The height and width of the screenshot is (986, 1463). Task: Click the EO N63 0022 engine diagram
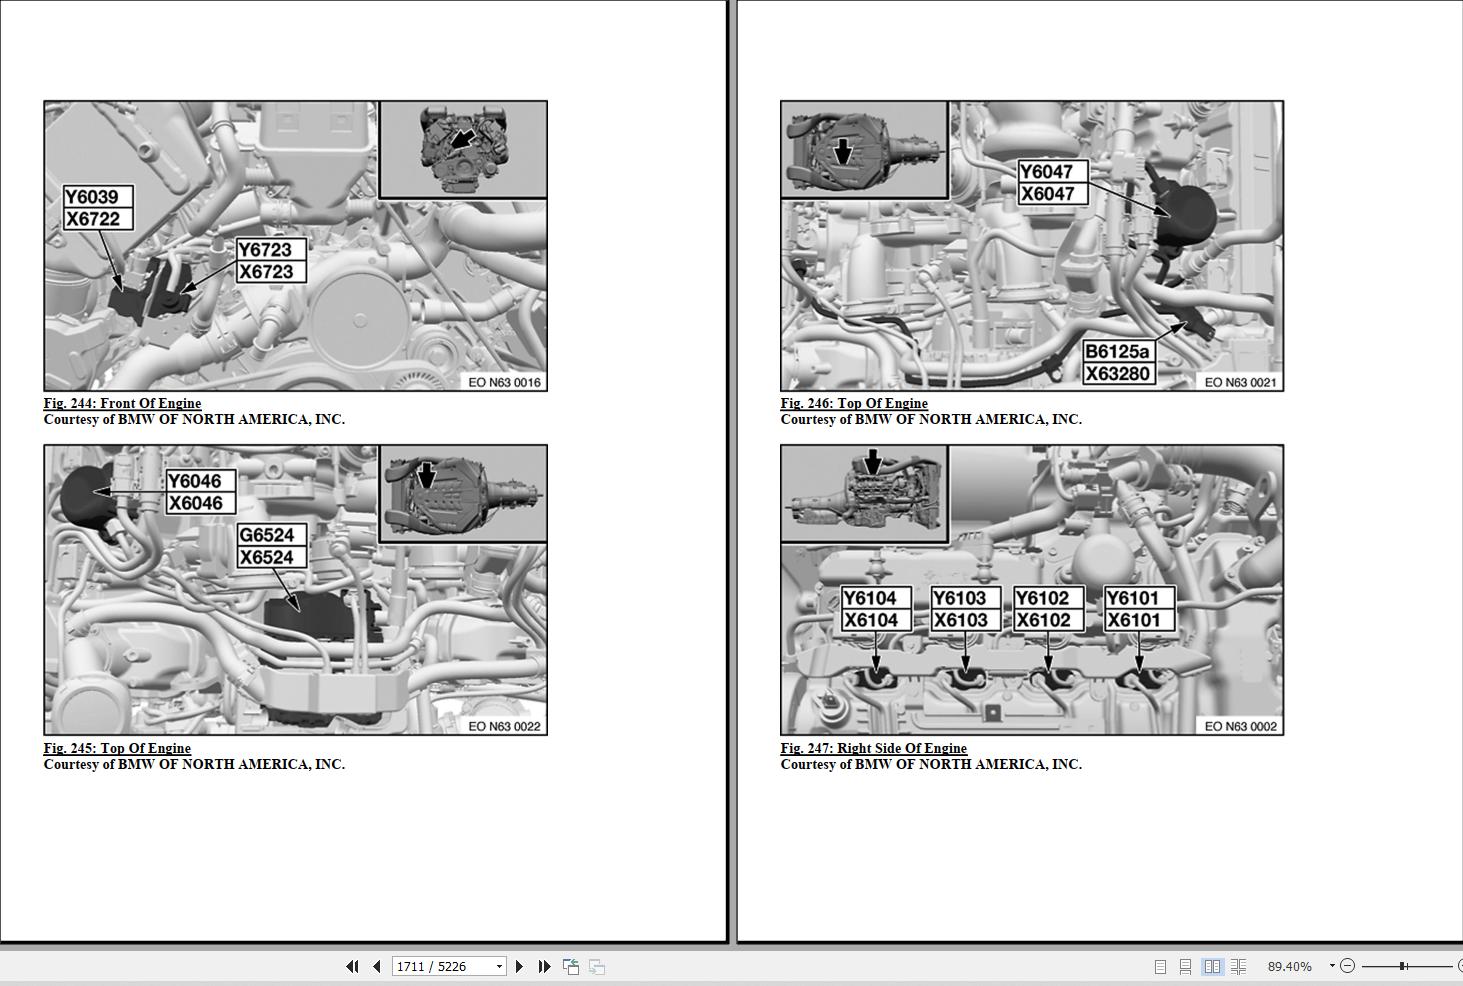295,590
